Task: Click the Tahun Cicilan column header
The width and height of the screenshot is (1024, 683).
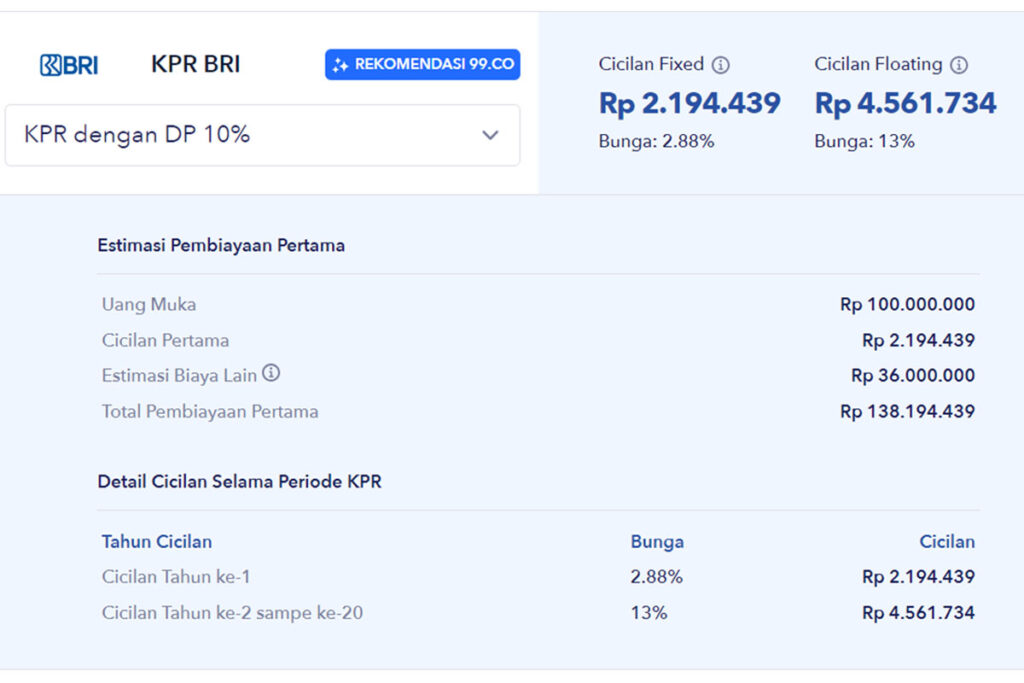Action: pos(156,541)
